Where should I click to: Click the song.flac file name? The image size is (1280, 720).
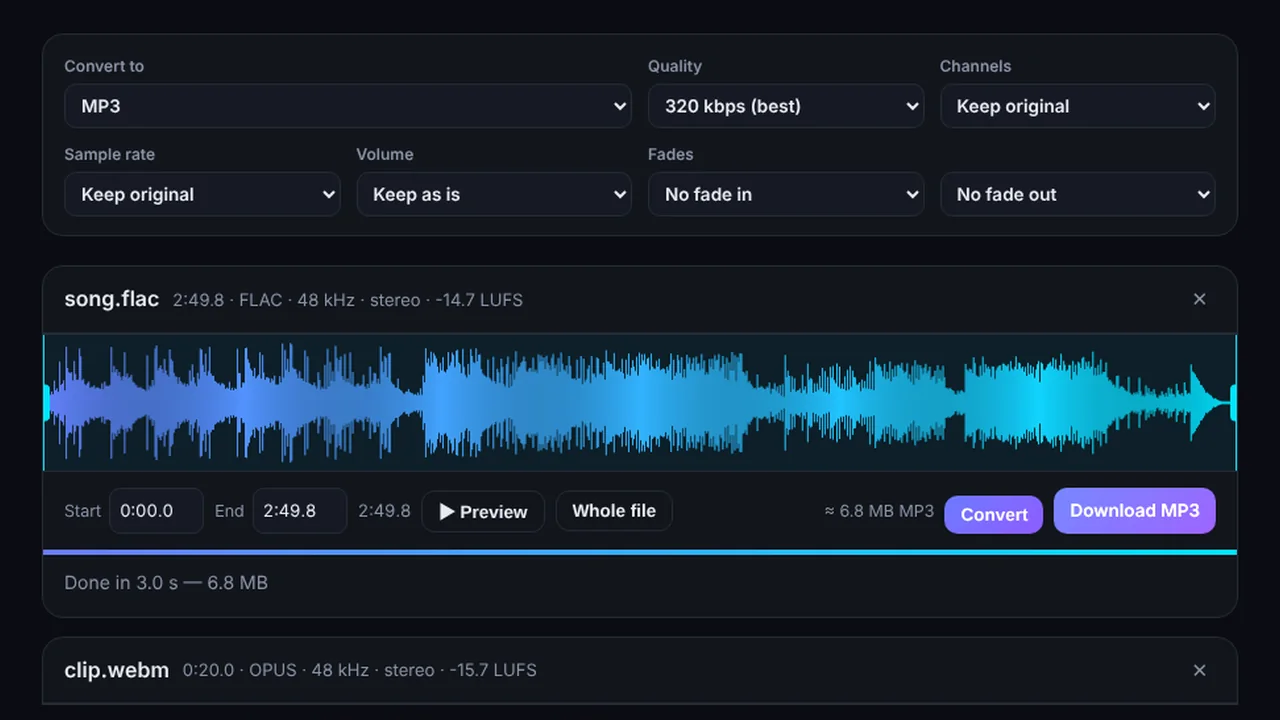point(112,299)
